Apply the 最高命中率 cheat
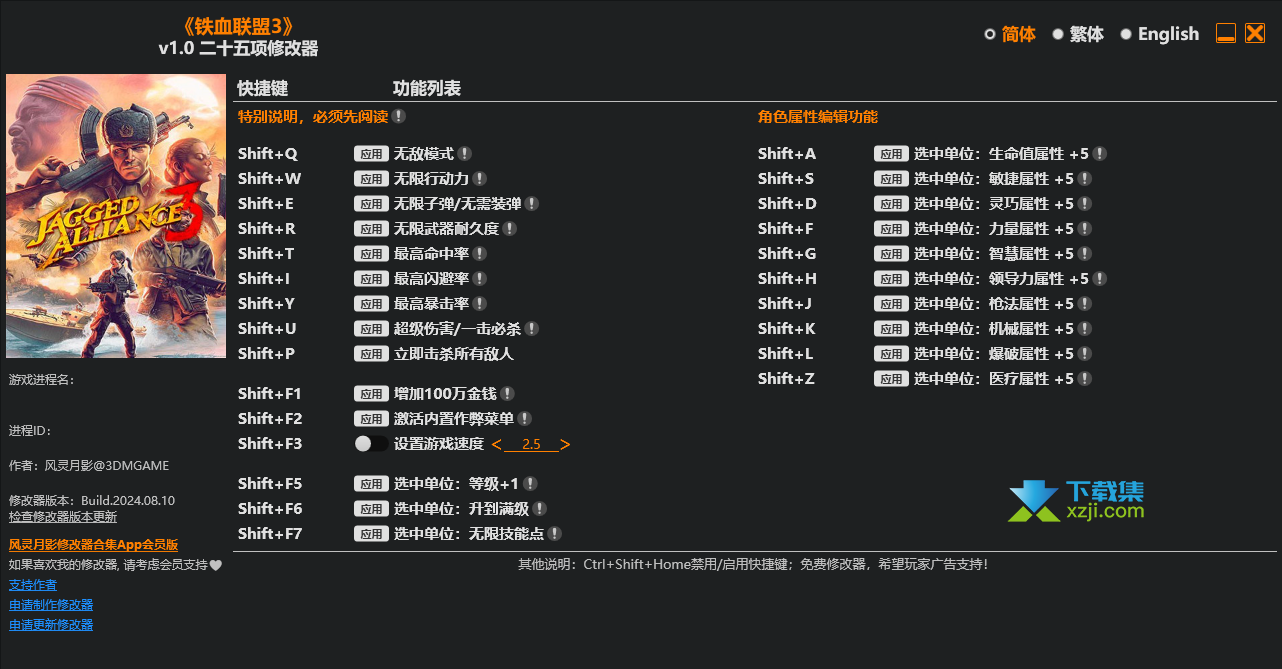 (372, 254)
